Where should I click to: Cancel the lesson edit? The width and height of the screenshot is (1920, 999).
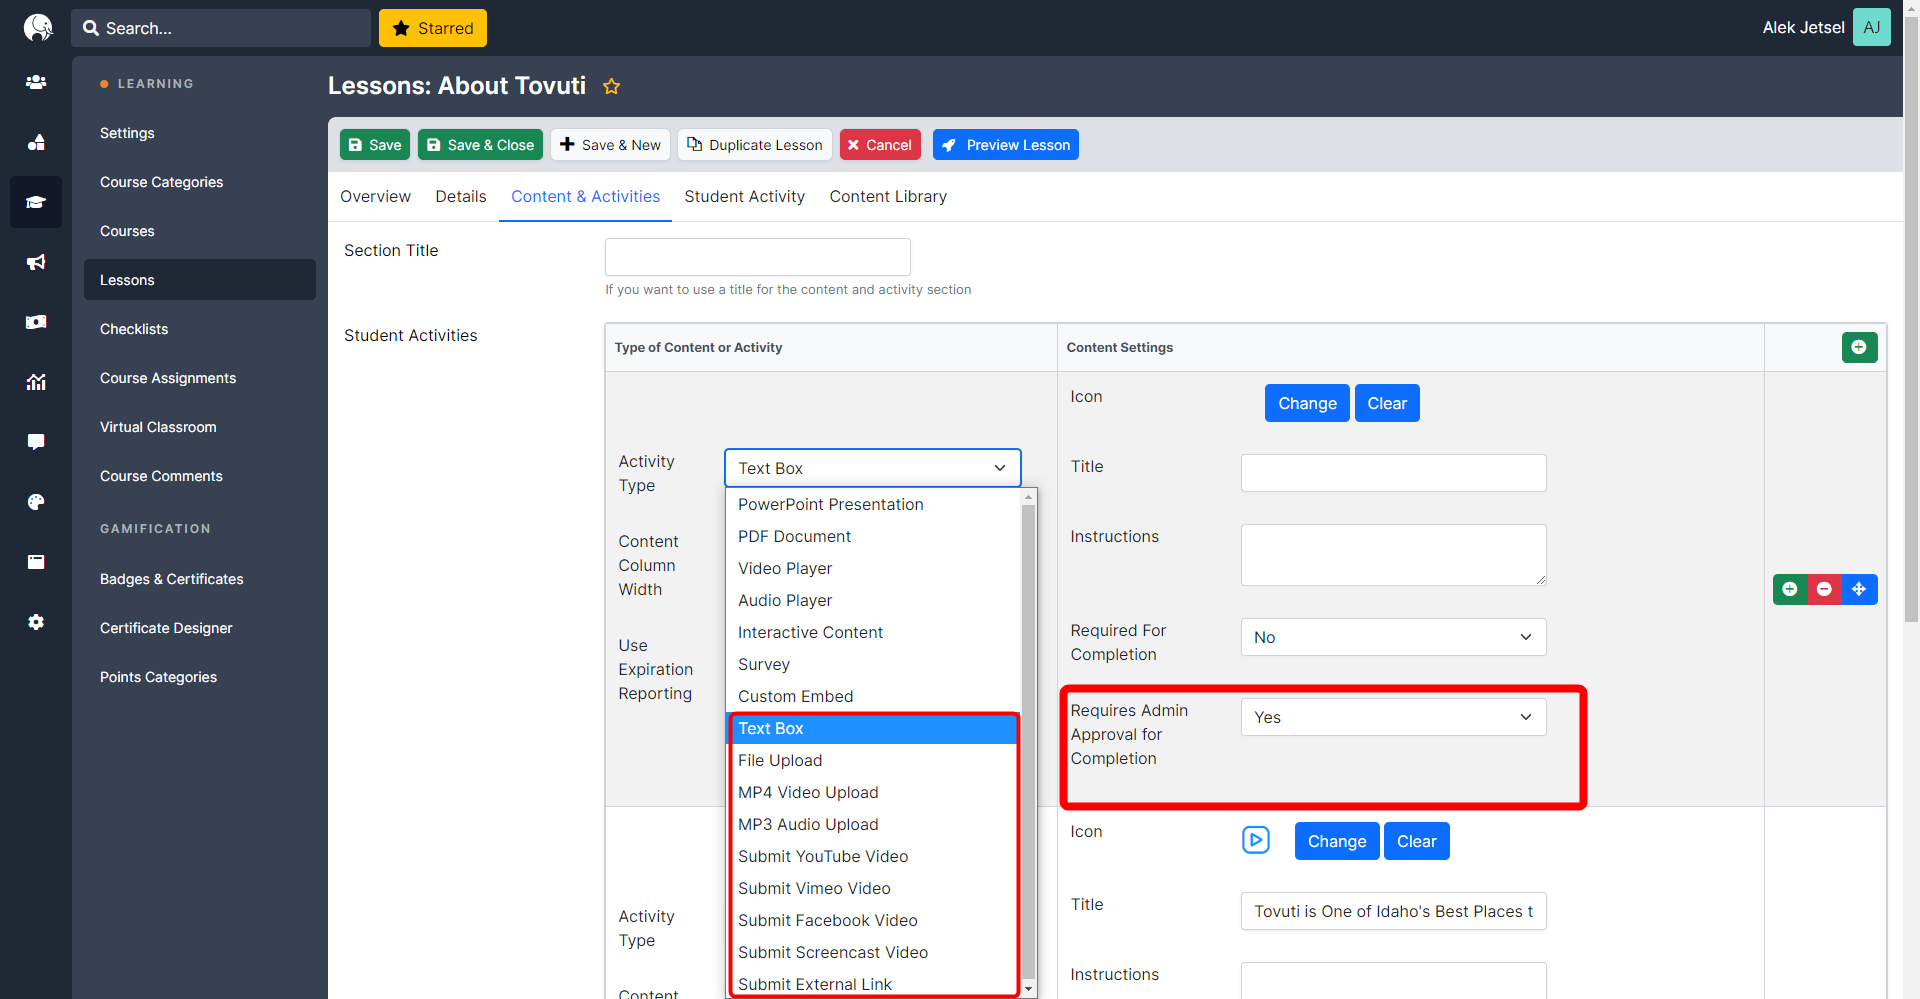point(880,145)
